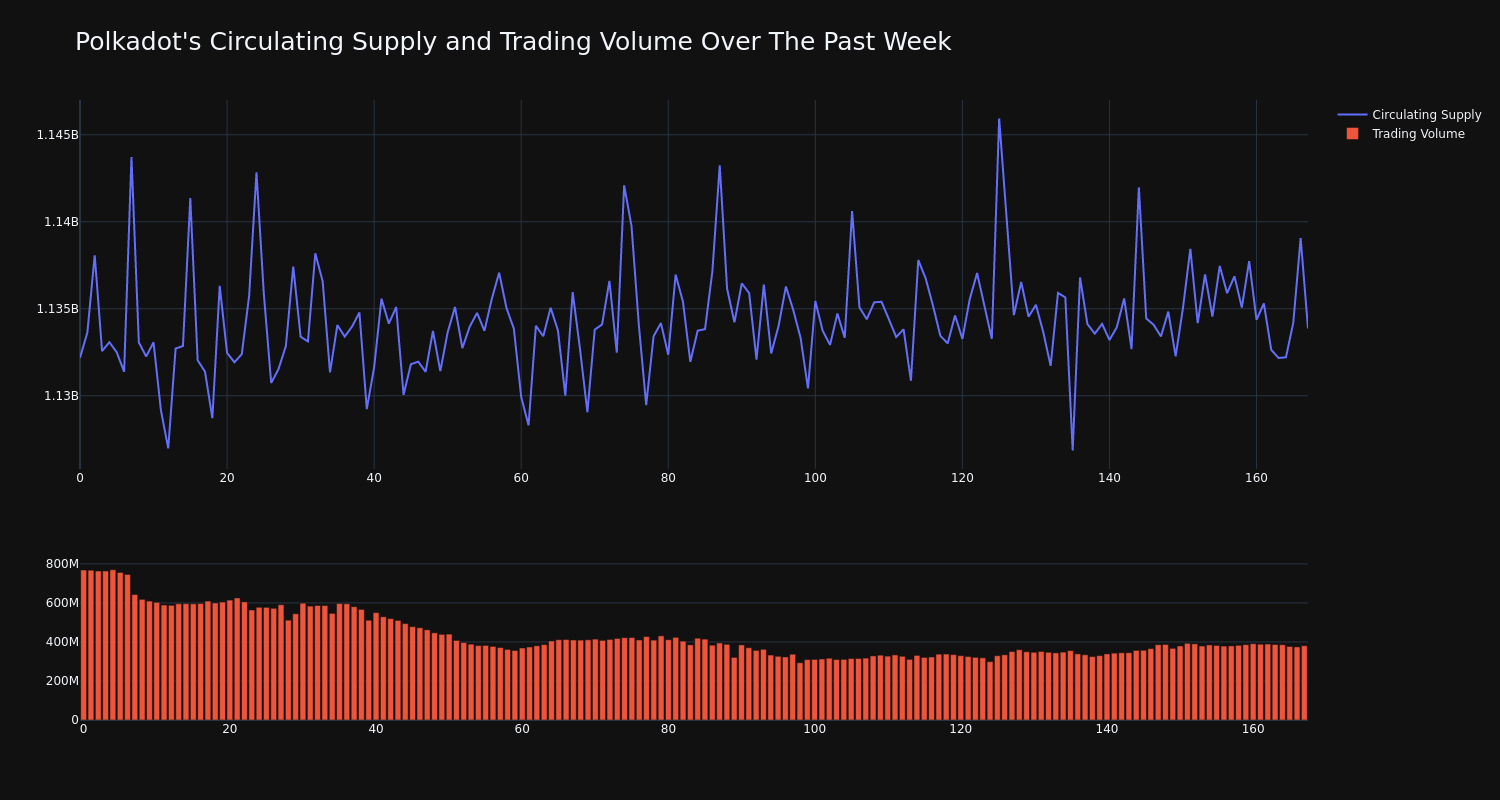Viewport: 1500px width, 800px height.
Task: Select the chart title text
Action: 513,42
